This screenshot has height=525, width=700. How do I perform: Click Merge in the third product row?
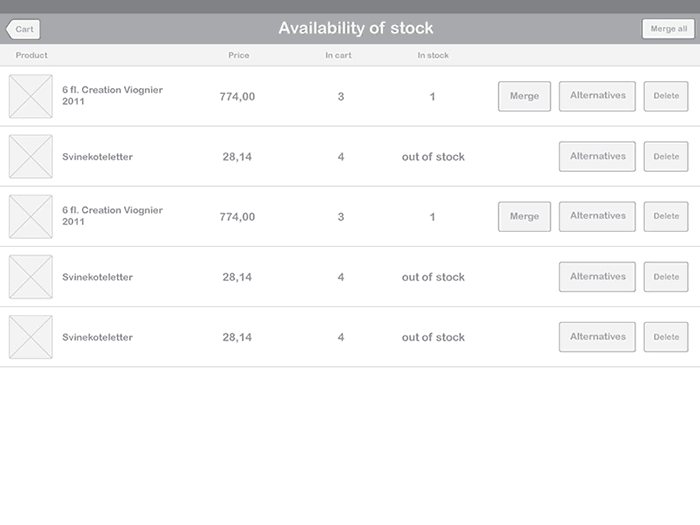(524, 216)
